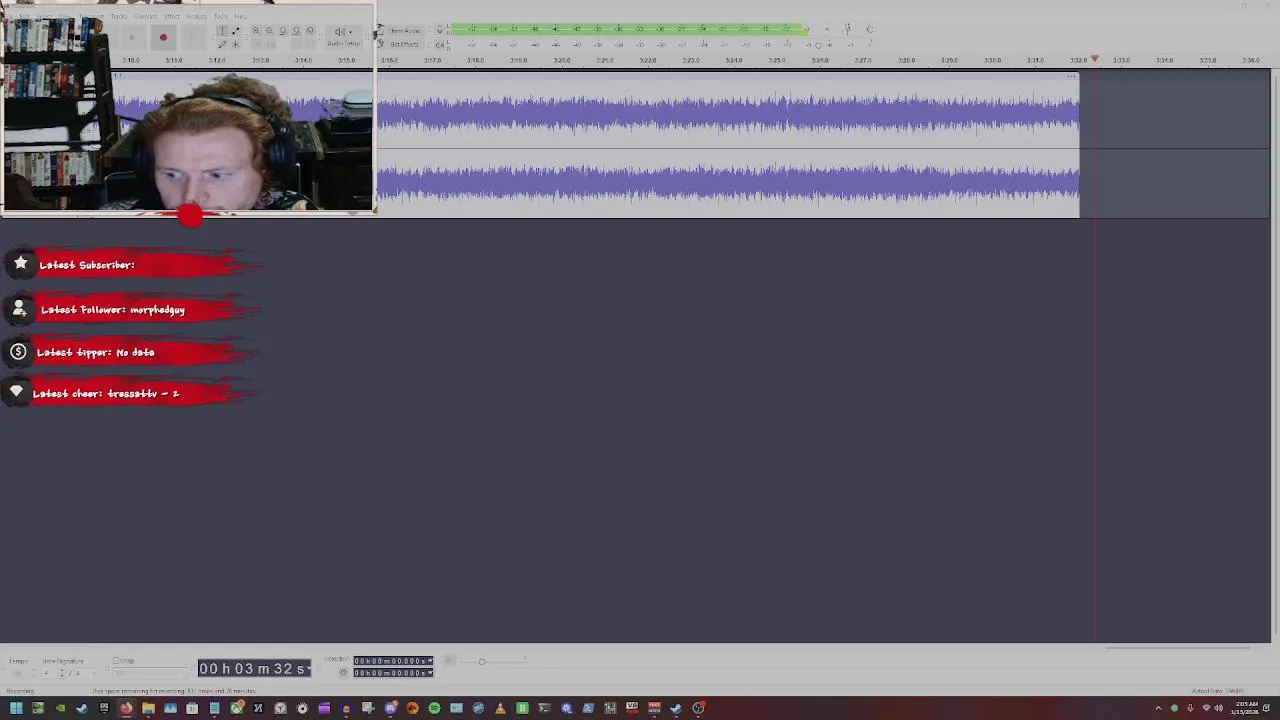1280x720 pixels.
Task: Open selection start time format dropdown
Action: pyautogui.click(x=430, y=661)
